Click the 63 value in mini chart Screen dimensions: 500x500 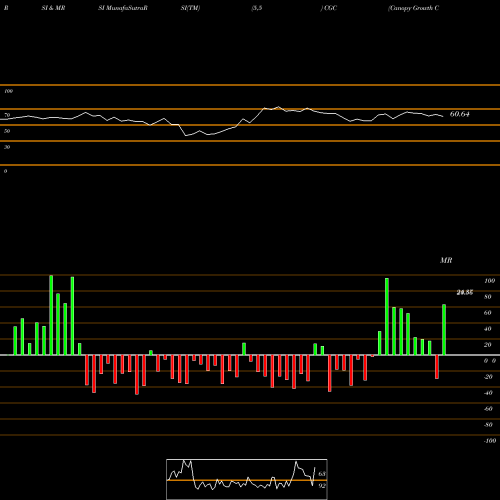tap(322, 474)
